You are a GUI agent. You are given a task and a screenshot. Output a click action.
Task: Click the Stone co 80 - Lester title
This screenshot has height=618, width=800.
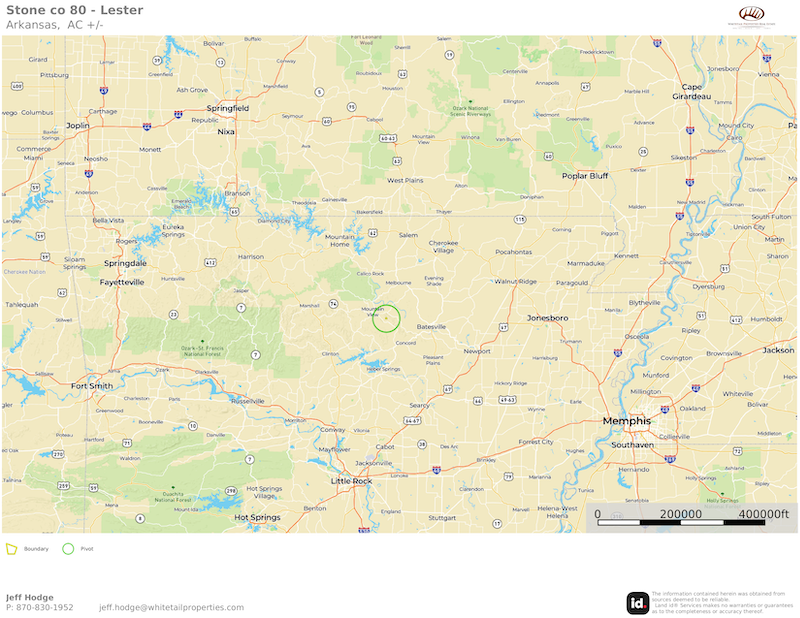pyautogui.click(x=74, y=10)
